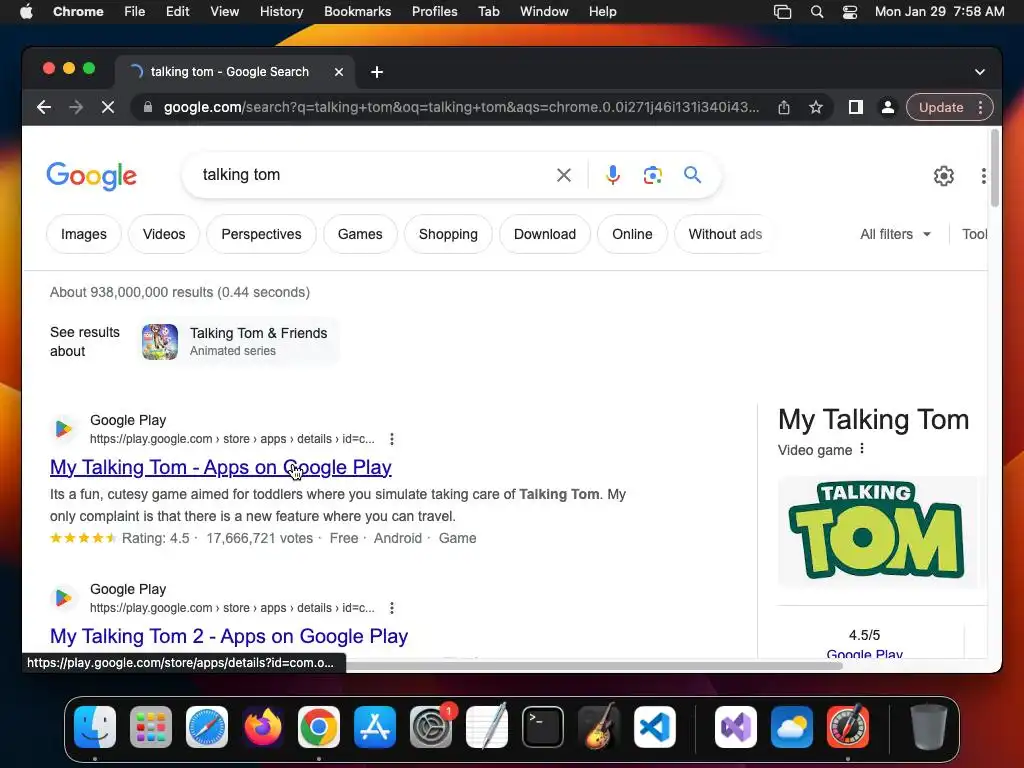Submit search with magnifier icon
The width and height of the screenshot is (1024, 768).
(x=692, y=175)
